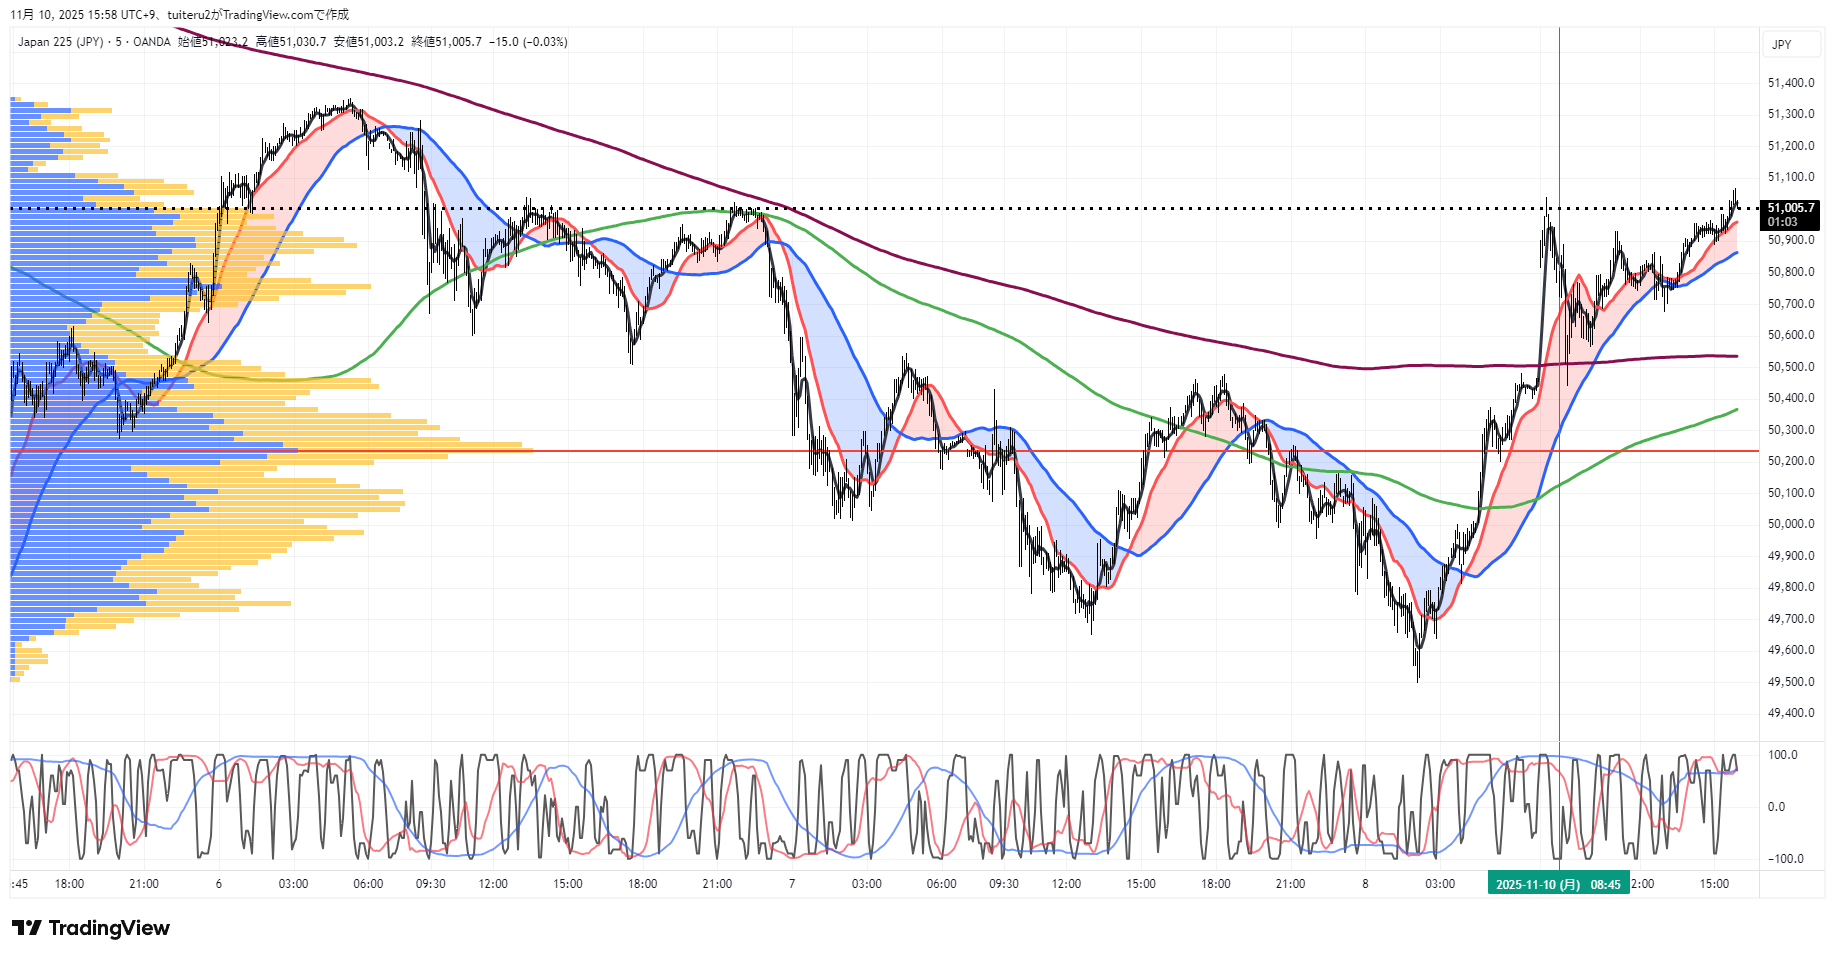The image size is (1835, 958).
Task: Click the 01:03 bar countdown timer
Action: [x=1782, y=222]
